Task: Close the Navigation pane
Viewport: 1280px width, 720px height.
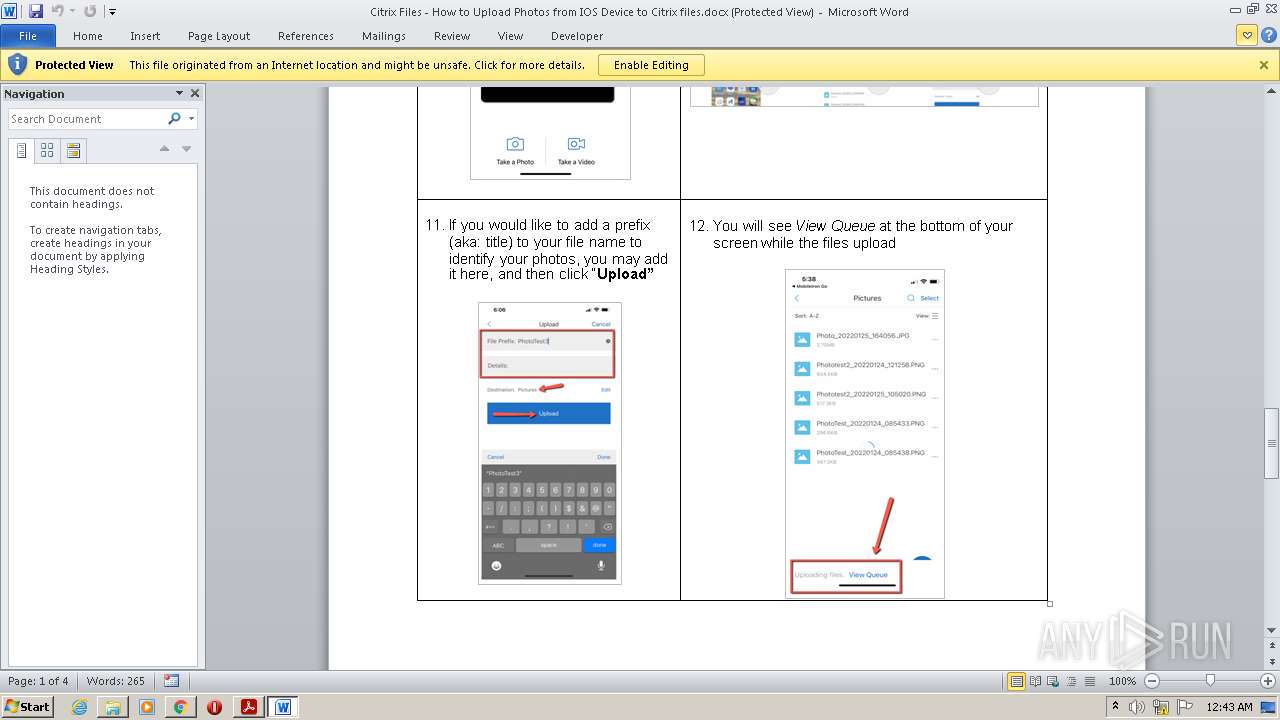Action: [195, 93]
